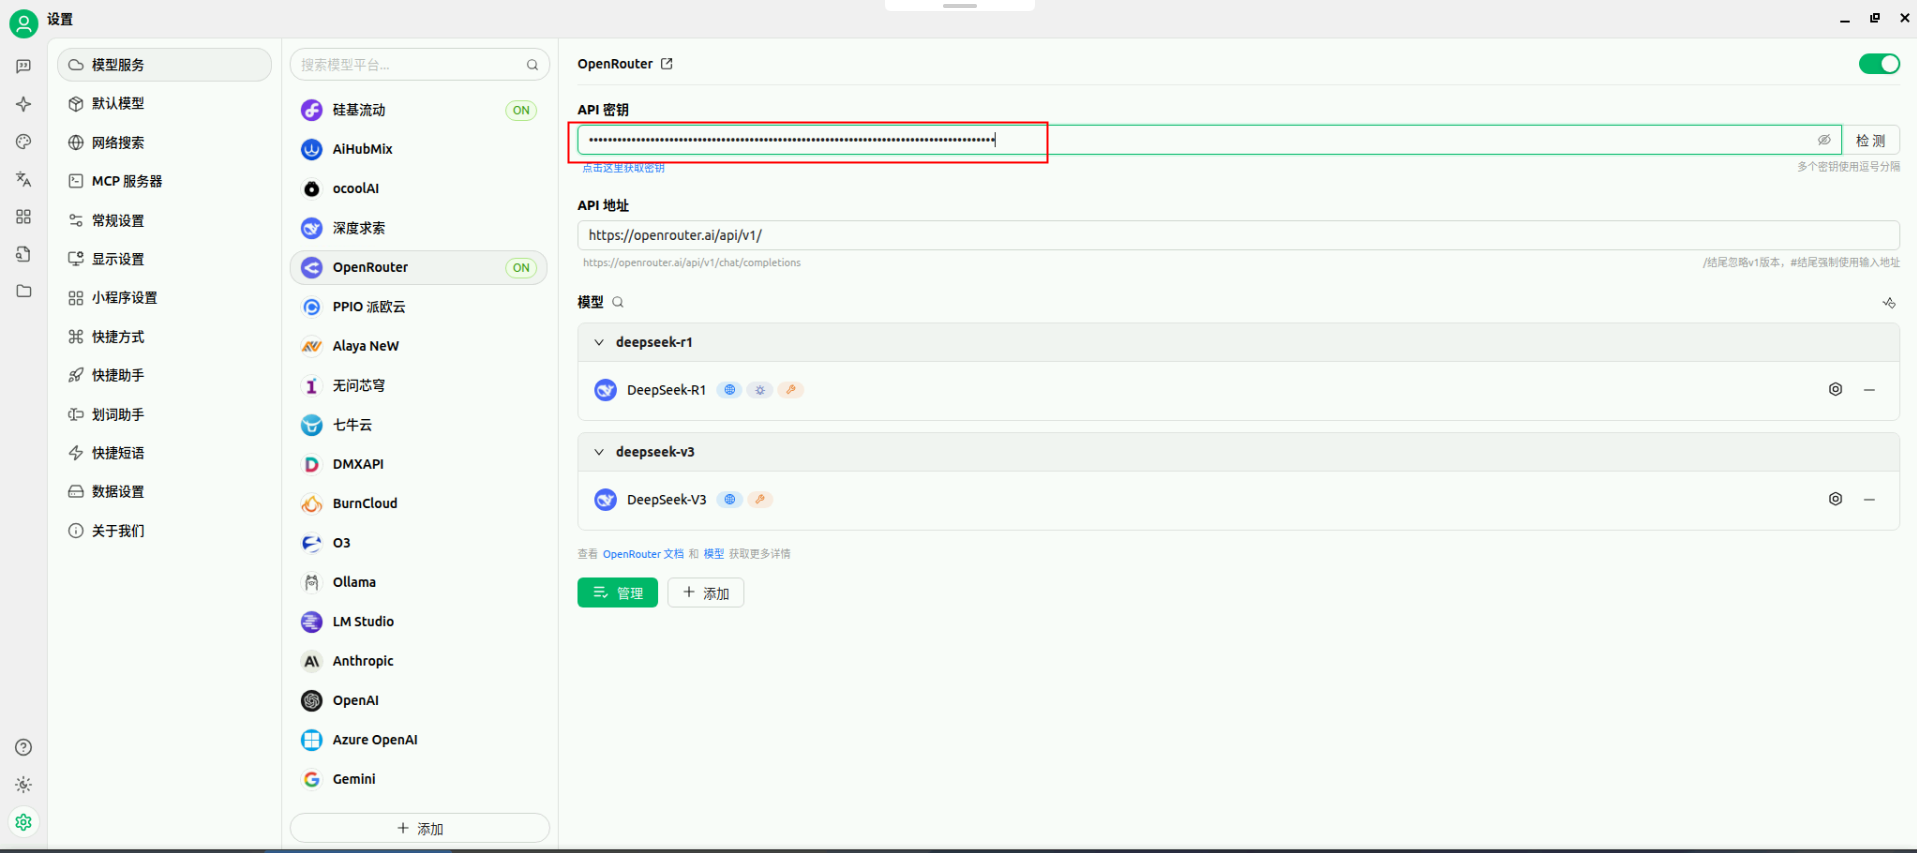
Task: Disable the OpenRouter provider switch
Action: pyautogui.click(x=1879, y=64)
